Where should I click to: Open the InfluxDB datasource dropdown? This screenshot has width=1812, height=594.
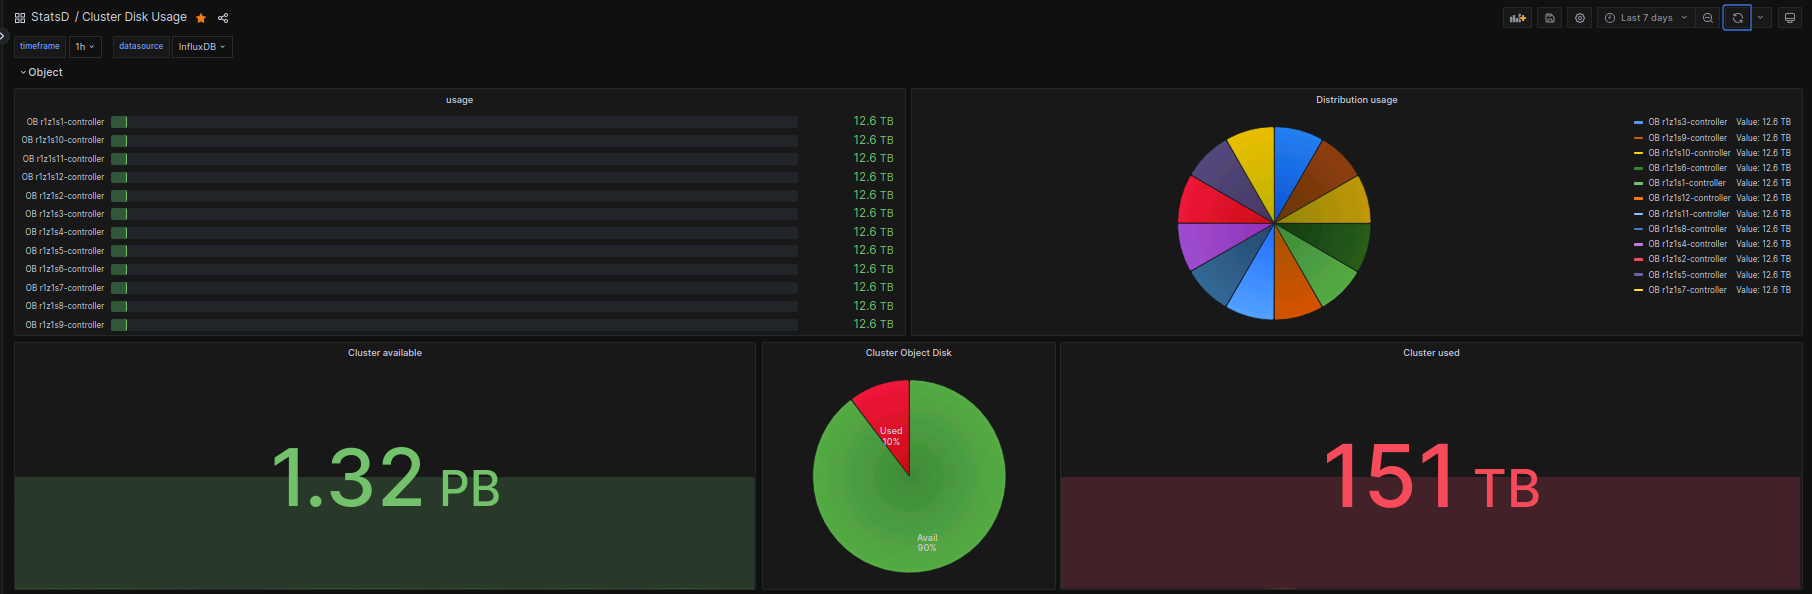pos(202,47)
